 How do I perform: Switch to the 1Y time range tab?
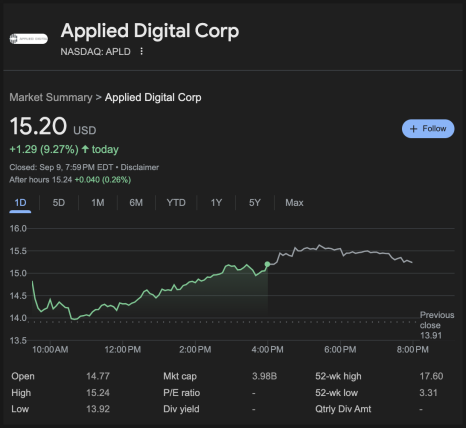(x=216, y=203)
